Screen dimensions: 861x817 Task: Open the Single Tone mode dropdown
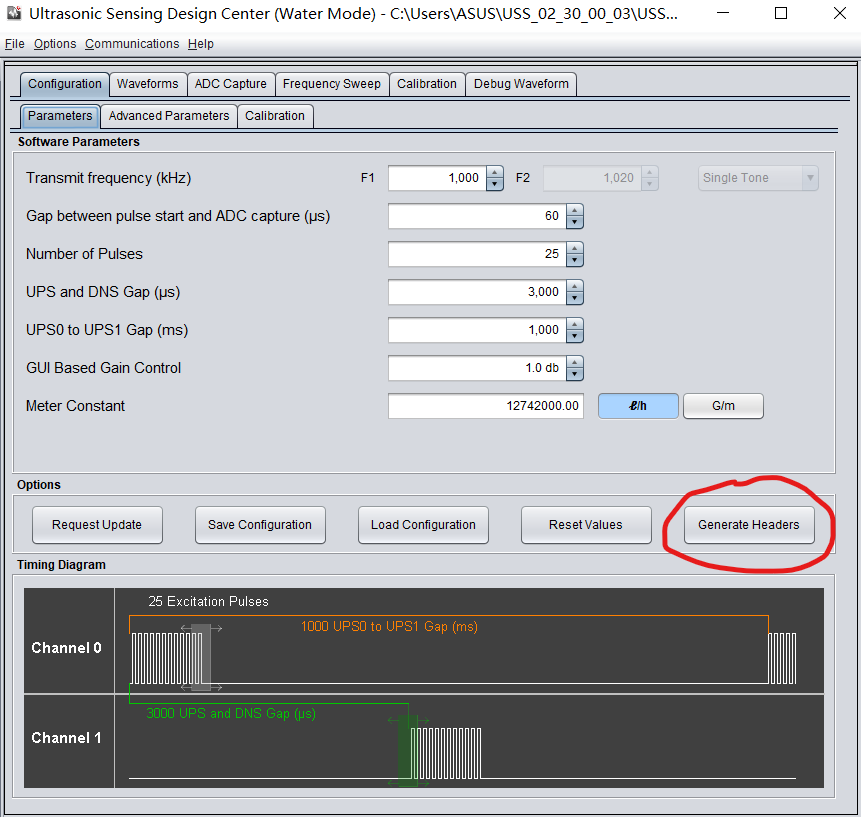(757, 177)
